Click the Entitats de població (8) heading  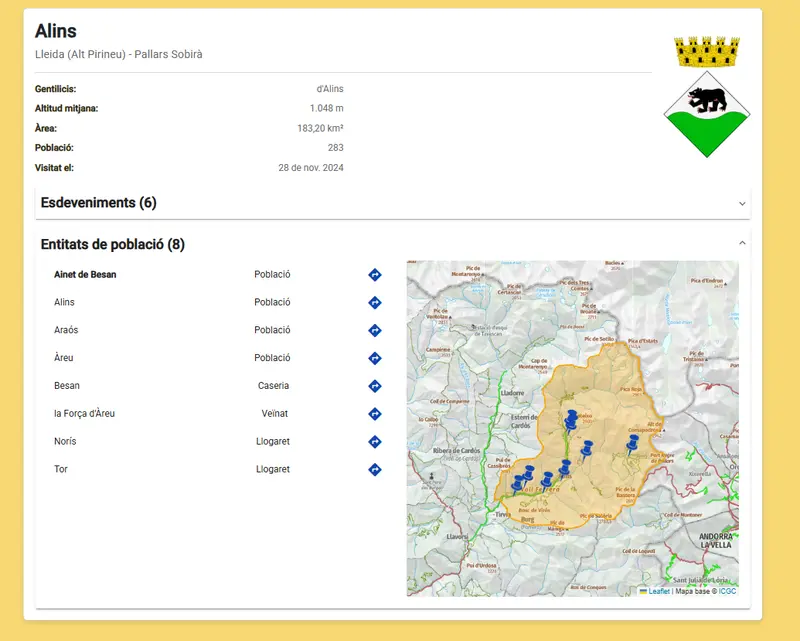pyautogui.click(x=113, y=244)
